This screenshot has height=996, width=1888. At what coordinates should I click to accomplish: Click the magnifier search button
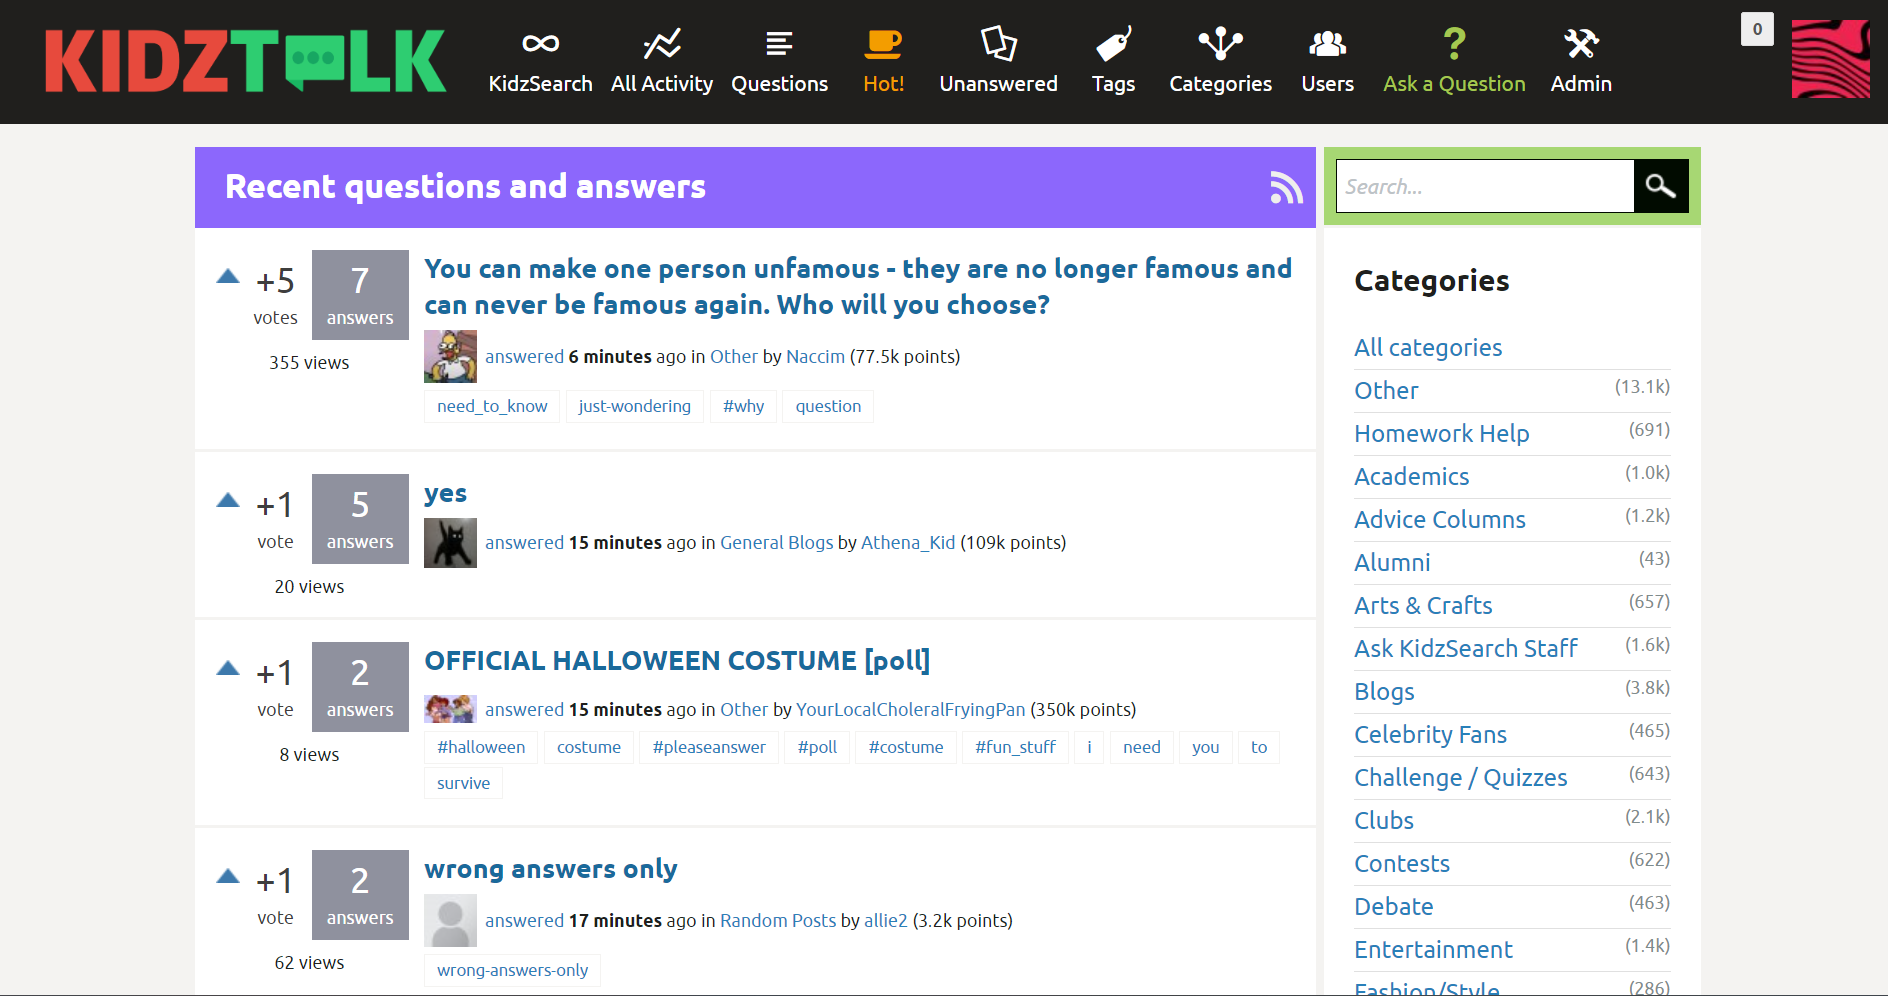pyautogui.click(x=1661, y=186)
